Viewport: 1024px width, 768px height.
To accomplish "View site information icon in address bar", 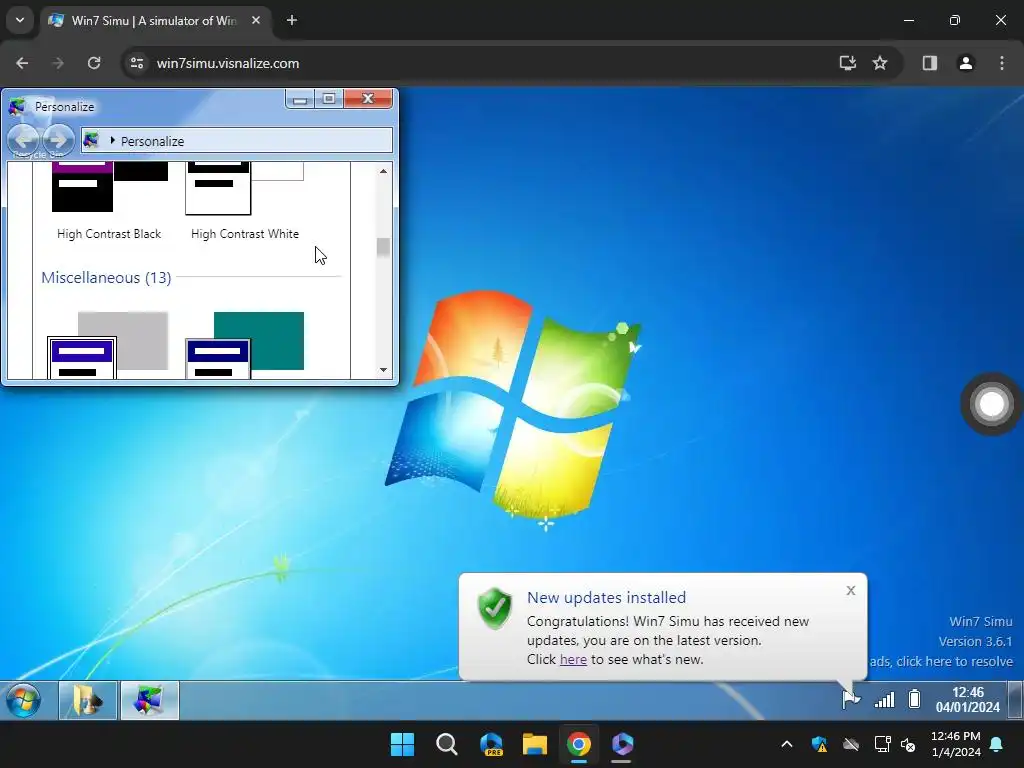I will coord(137,63).
